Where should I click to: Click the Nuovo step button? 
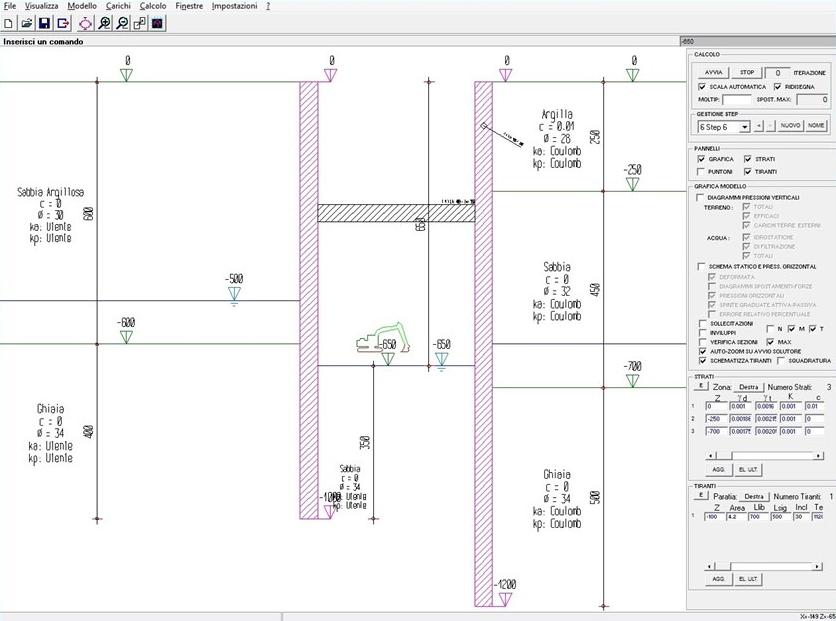point(791,126)
